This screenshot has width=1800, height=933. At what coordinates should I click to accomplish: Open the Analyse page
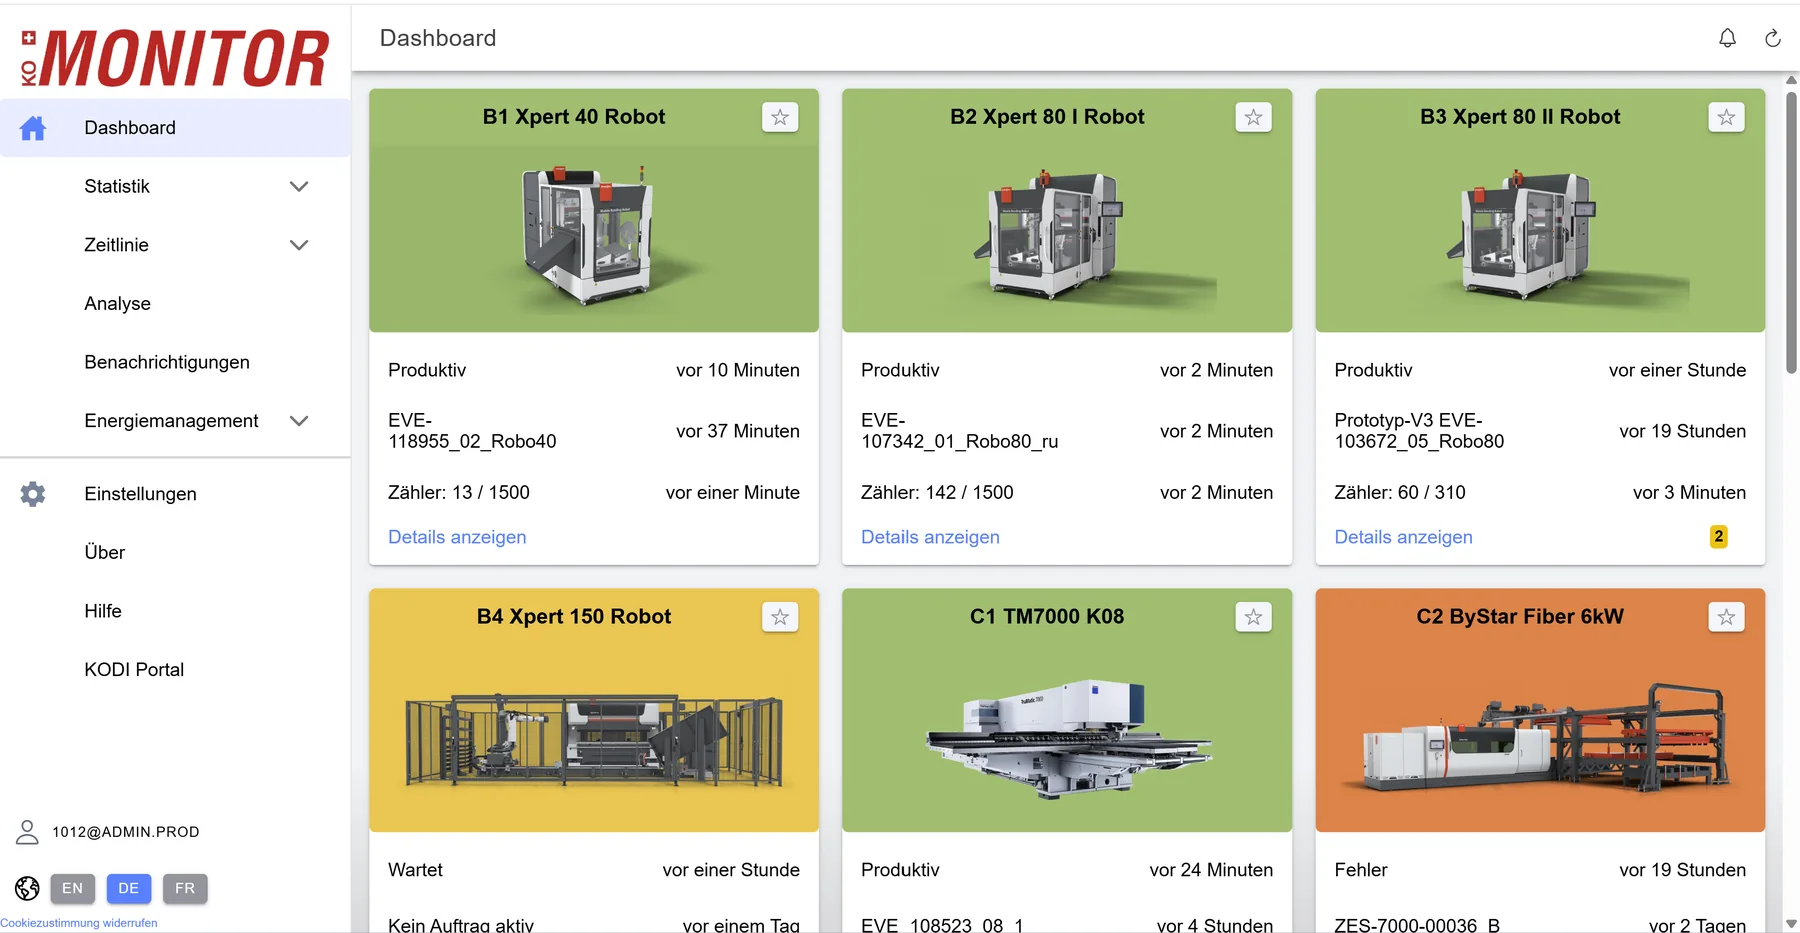point(175,304)
